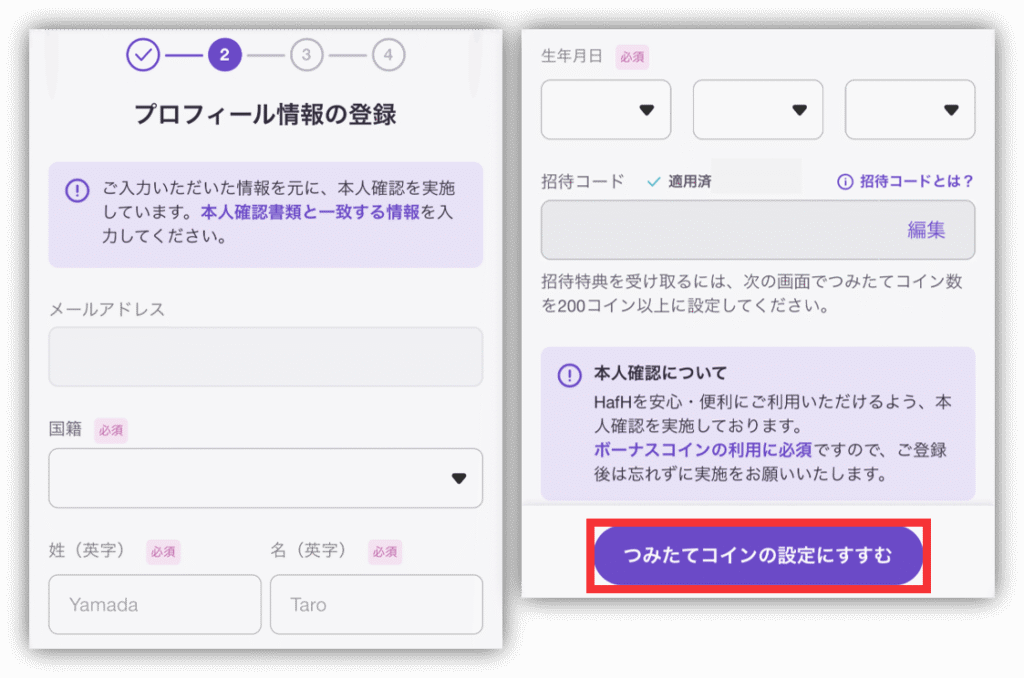Click 編集 to edit the invitation code

click(926, 230)
